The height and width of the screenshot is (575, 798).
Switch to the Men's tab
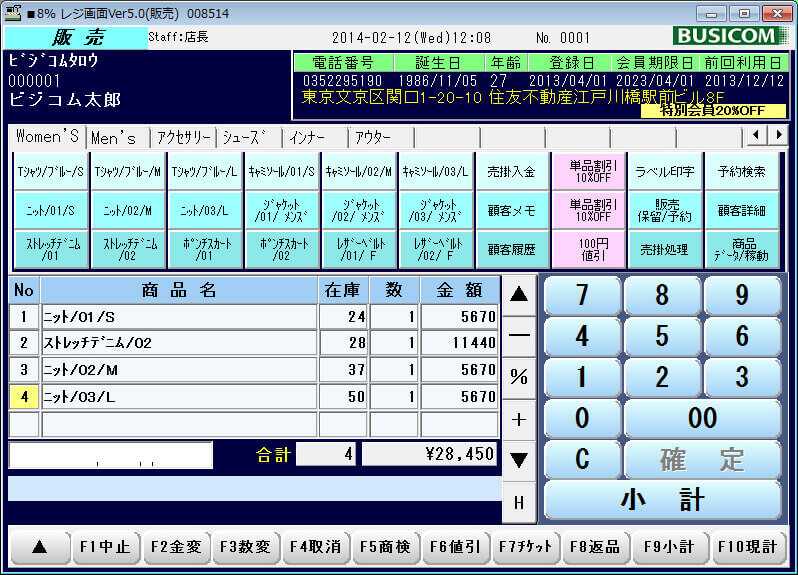click(113, 137)
